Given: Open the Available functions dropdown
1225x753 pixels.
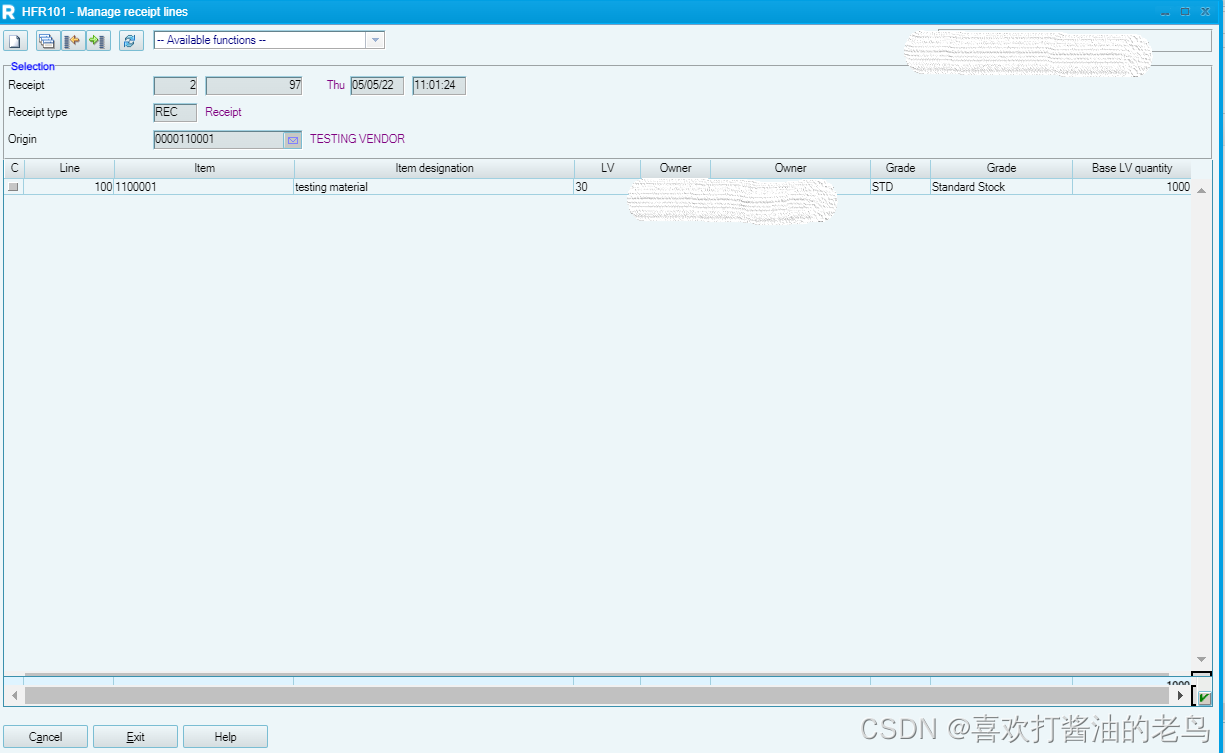Looking at the screenshot, I should click(x=375, y=40).
